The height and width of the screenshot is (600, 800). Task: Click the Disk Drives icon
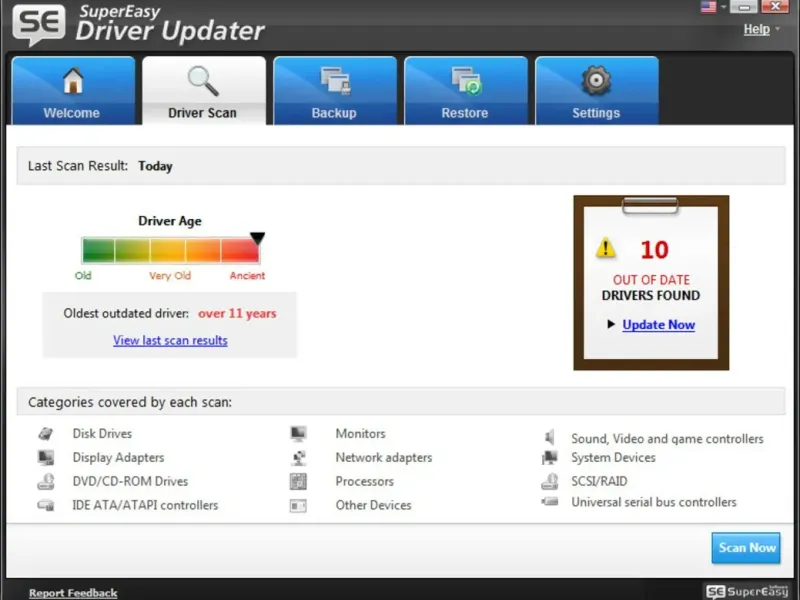point(46,434)
